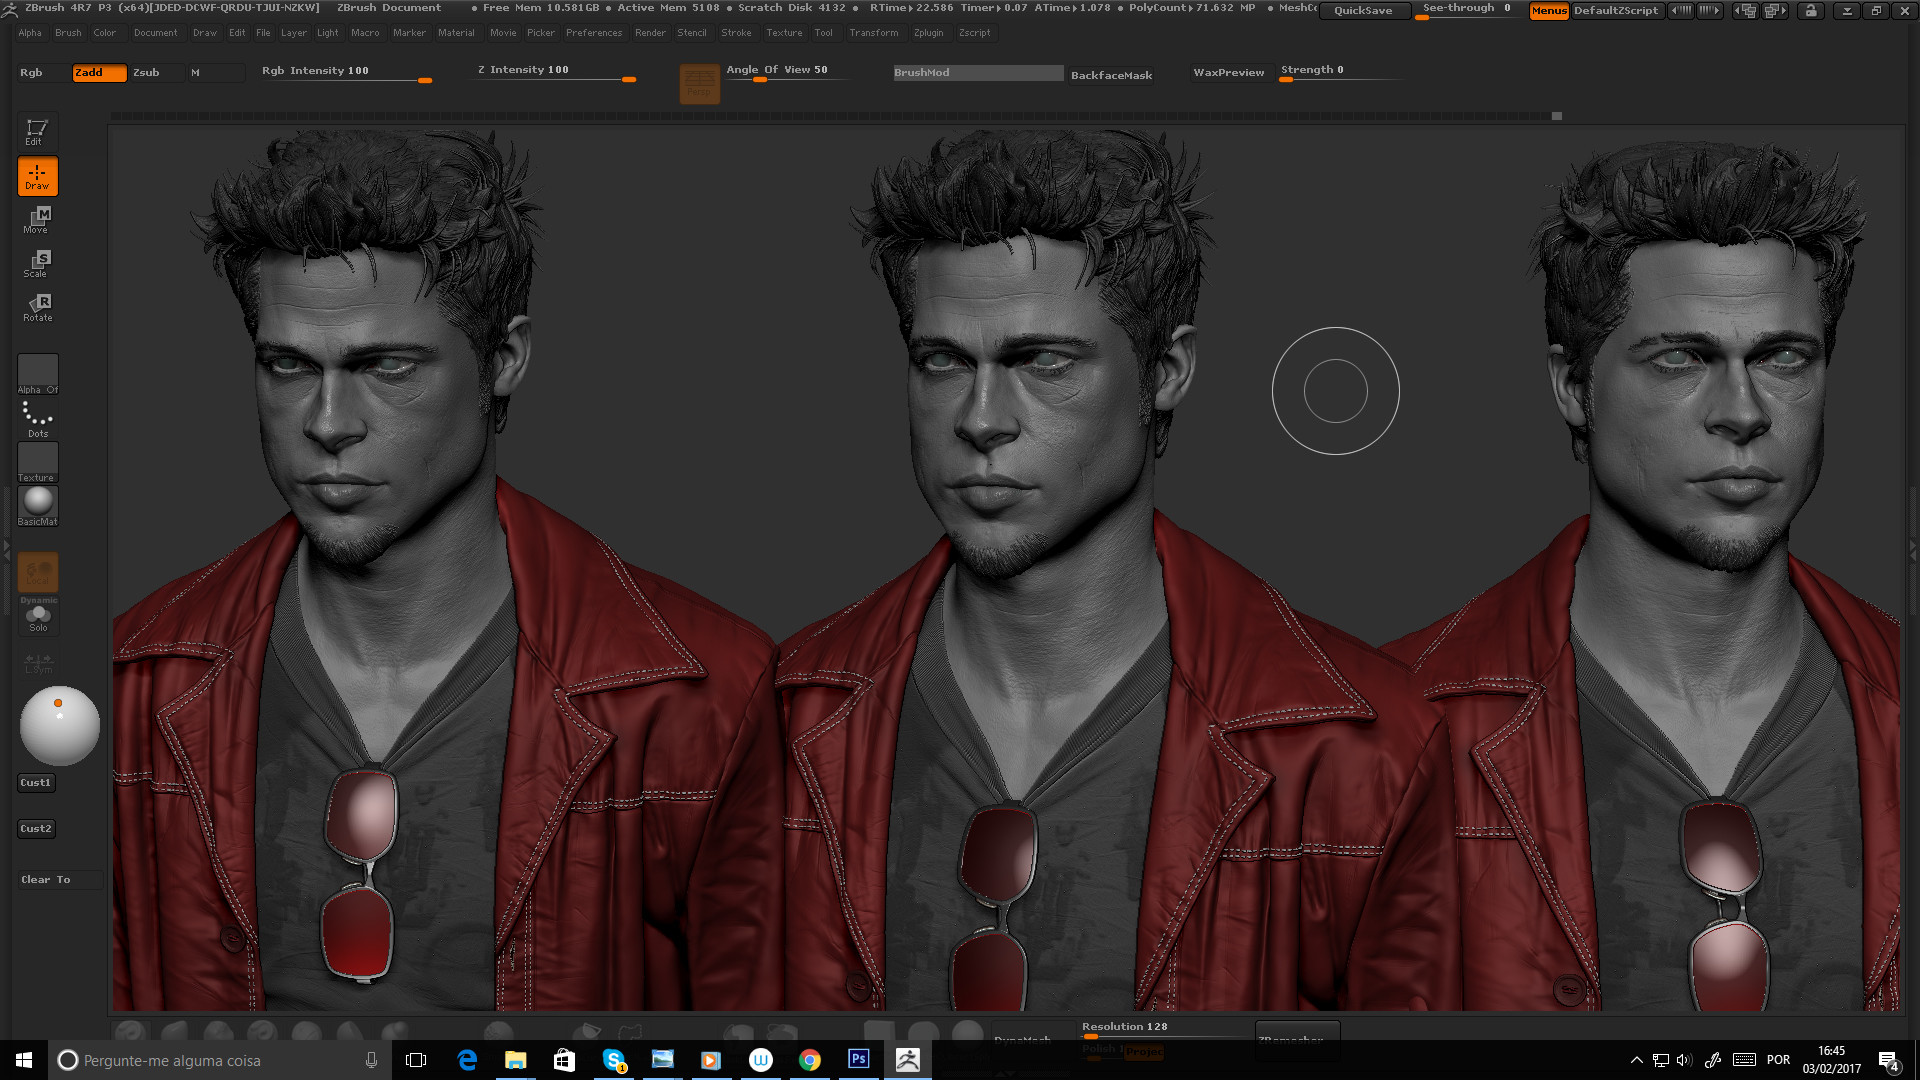Activate the Move tool

coord(37,220)
